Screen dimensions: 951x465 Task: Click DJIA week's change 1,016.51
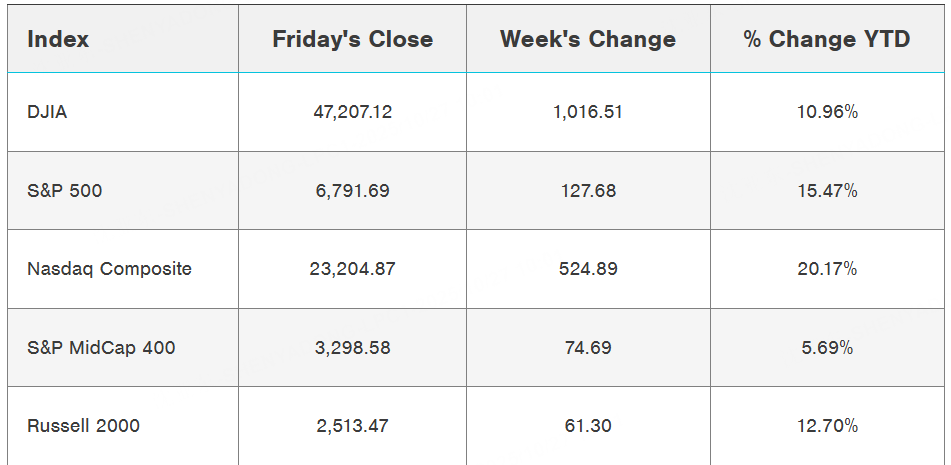click(588, 112)
